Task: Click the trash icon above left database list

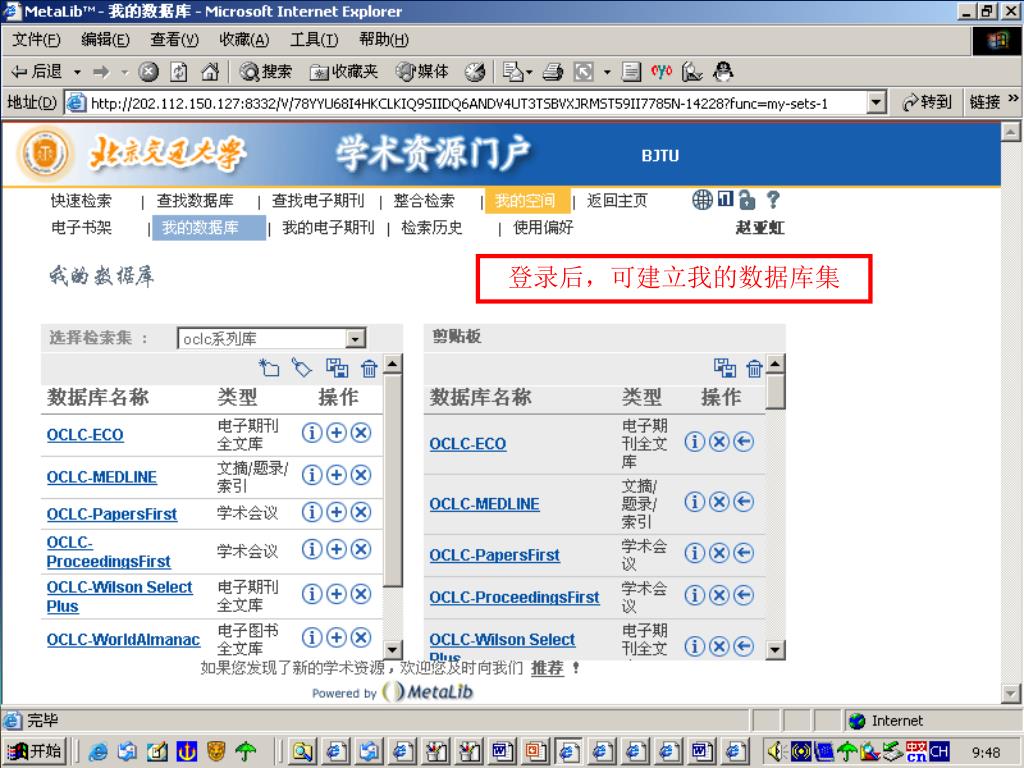Action: pos(369,368)
